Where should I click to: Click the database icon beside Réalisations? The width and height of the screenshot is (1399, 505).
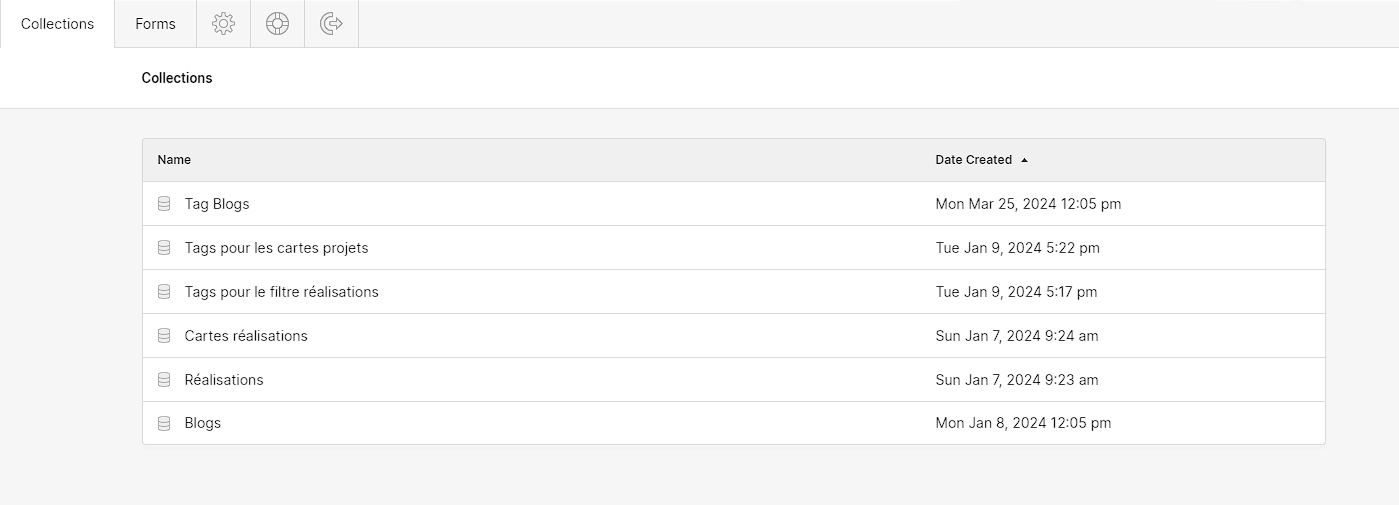(164, 380)
